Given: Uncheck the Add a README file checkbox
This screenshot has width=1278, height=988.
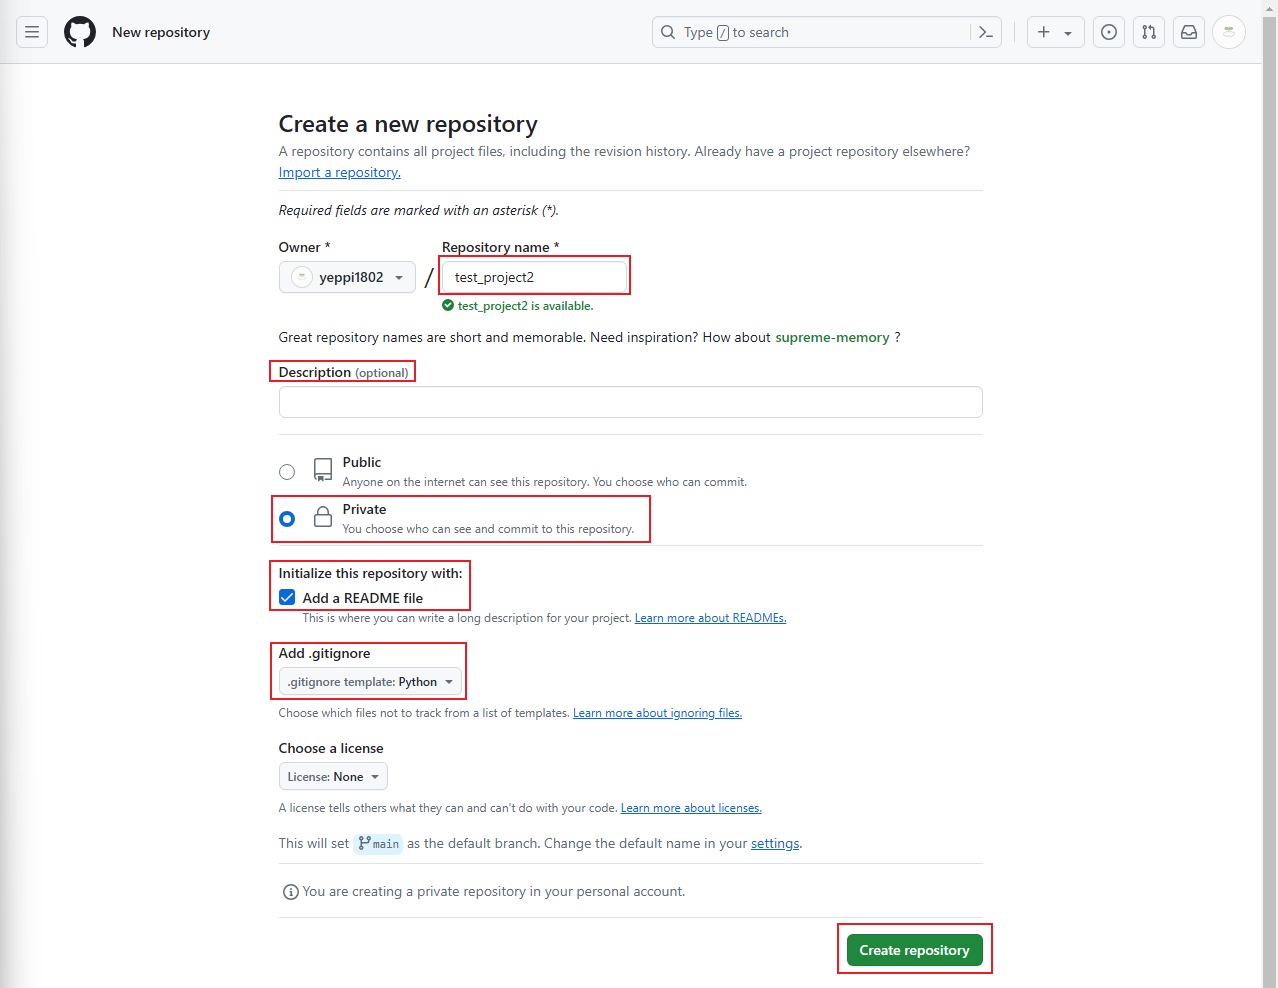Looking at the screenshot, I should (287, 598).
